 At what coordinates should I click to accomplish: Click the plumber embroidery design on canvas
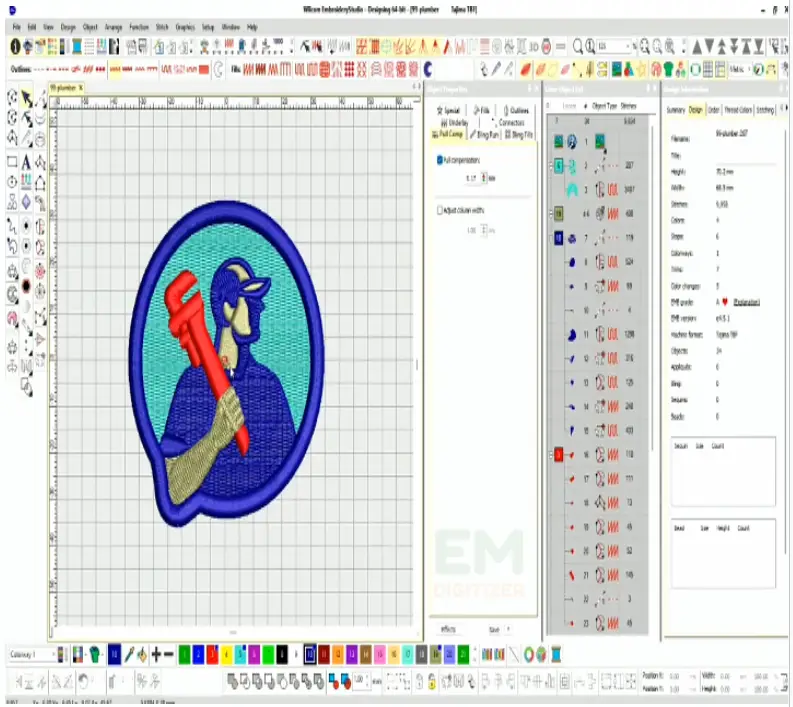tap(227, 364)
